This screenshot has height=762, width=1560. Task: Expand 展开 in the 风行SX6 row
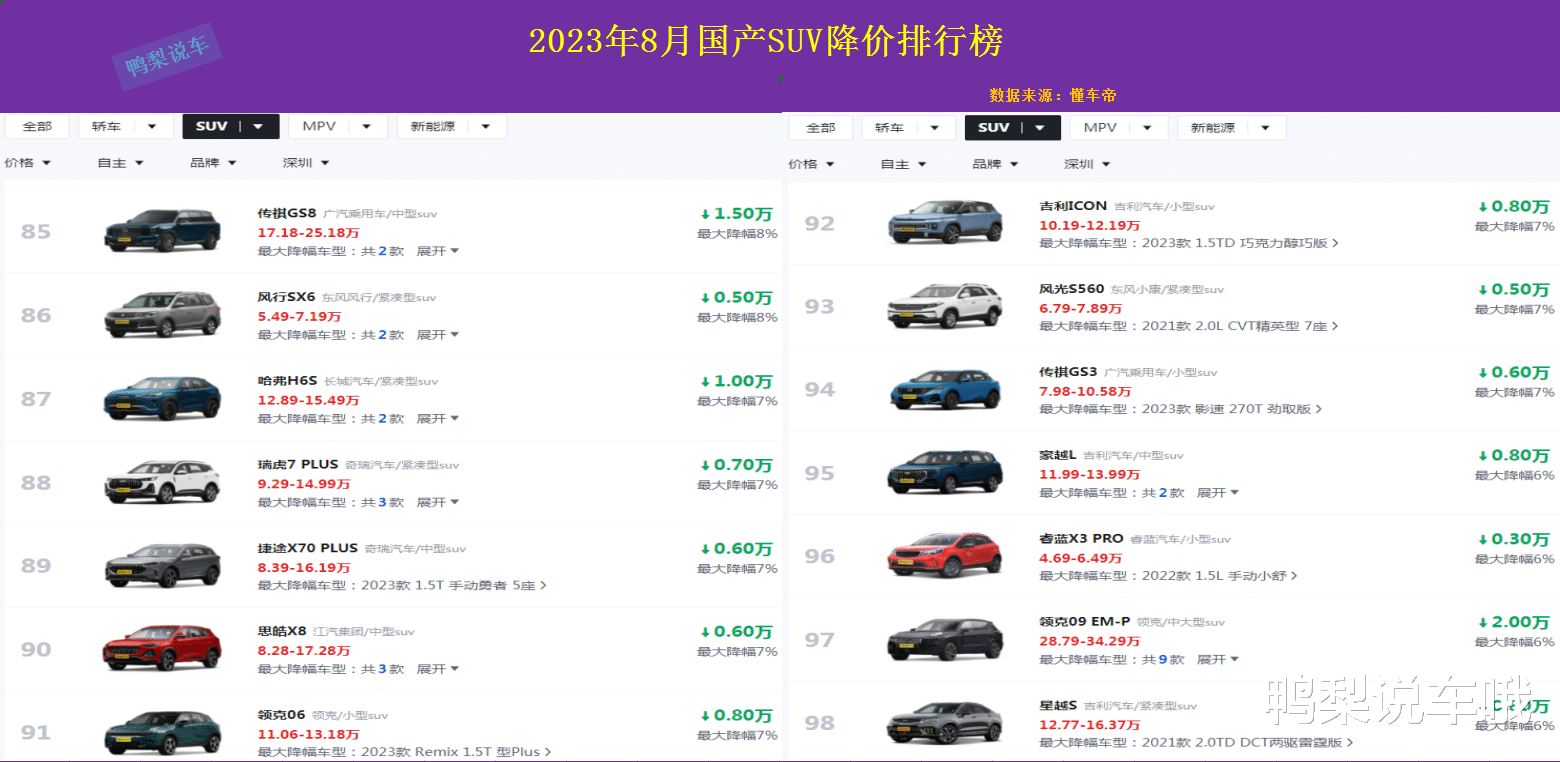[438, 335]
